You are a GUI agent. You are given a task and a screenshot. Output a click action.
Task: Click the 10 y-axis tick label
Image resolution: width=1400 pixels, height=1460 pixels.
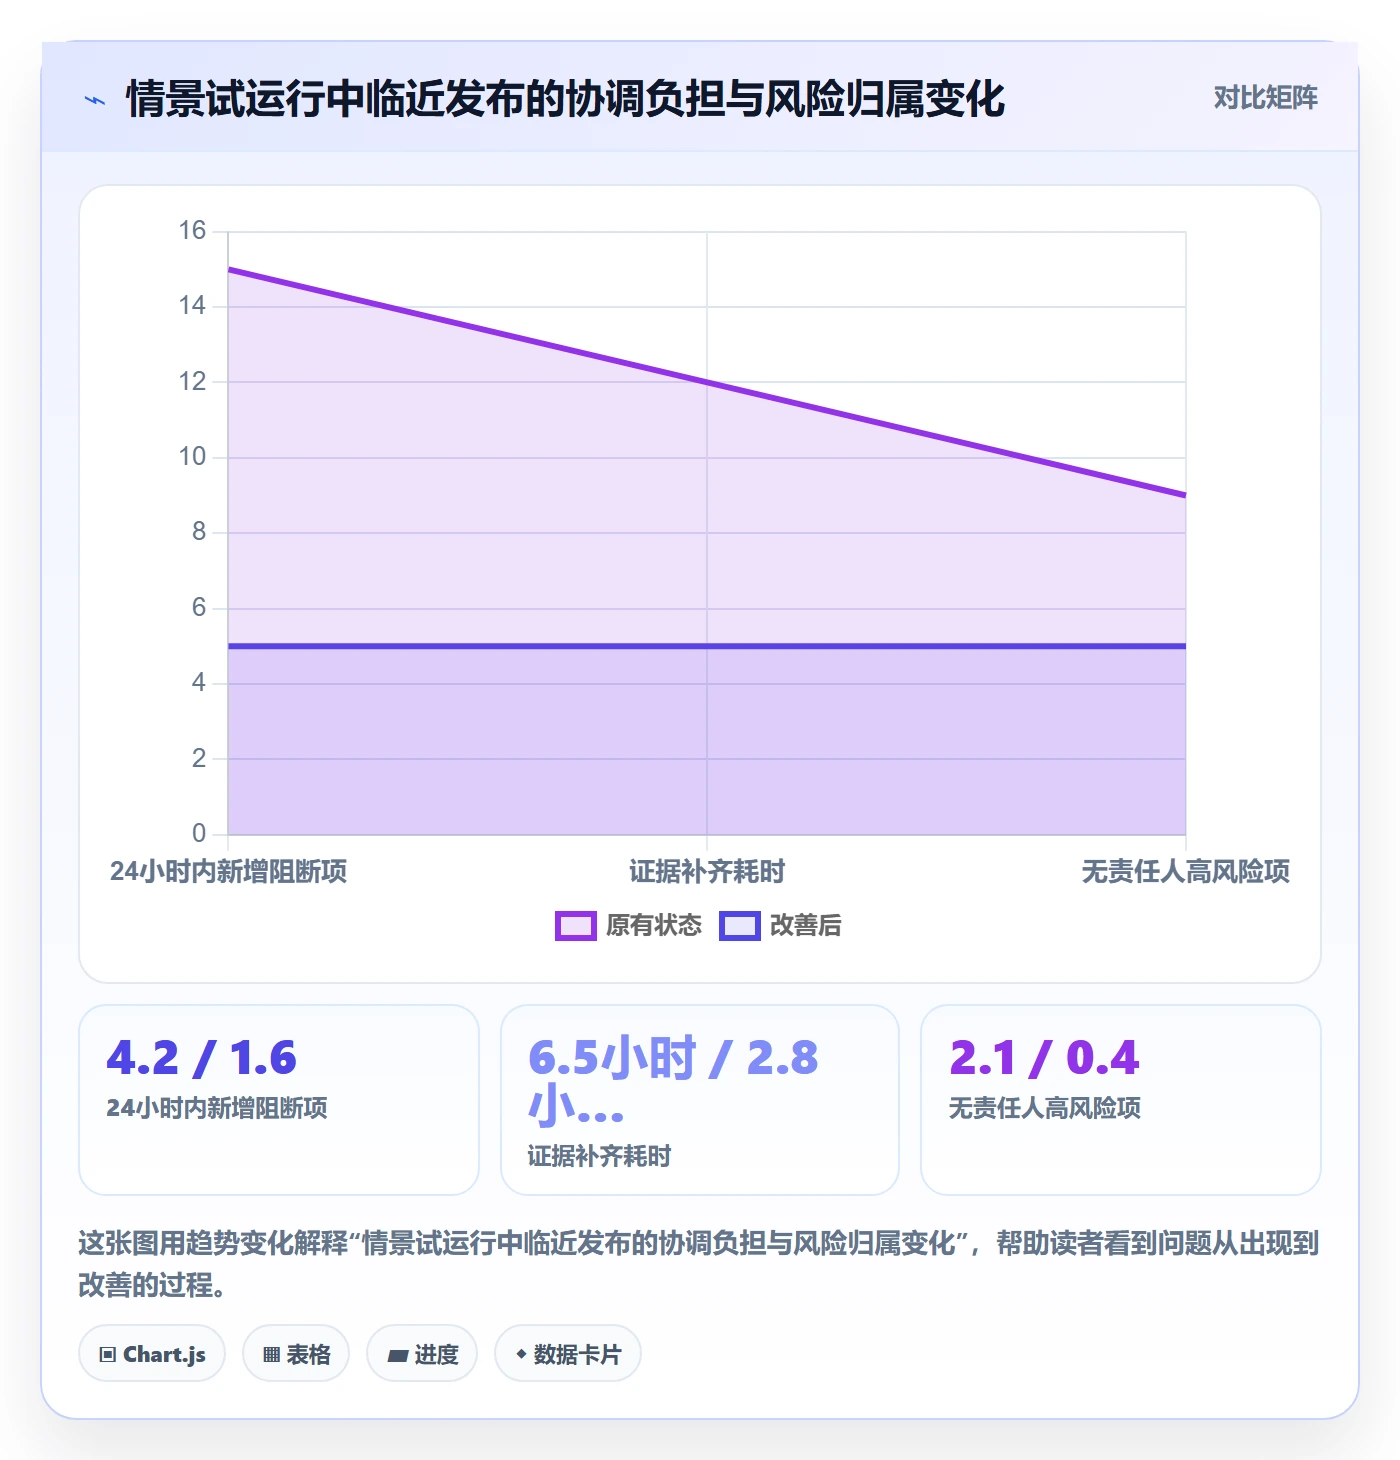(x=192, y=457)
